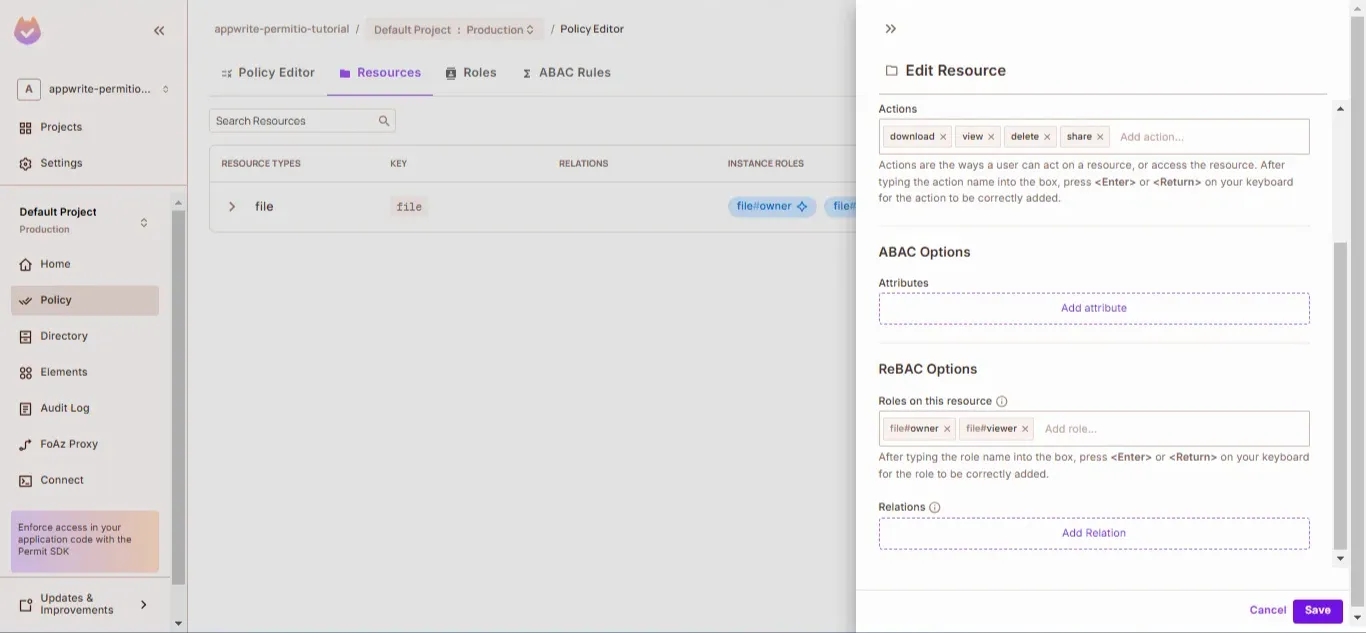Click the Add role input field
This screenshot has width=1366, height=633.
(x=1172, y=429)
